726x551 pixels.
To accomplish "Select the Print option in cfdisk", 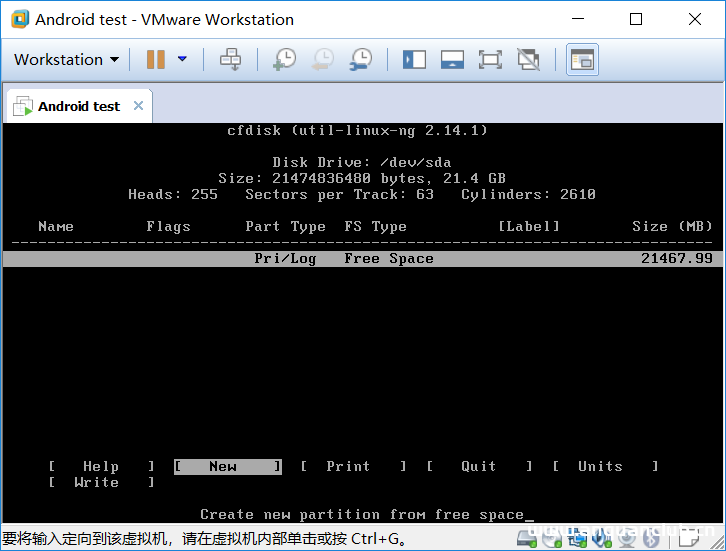I will [354, 466].
